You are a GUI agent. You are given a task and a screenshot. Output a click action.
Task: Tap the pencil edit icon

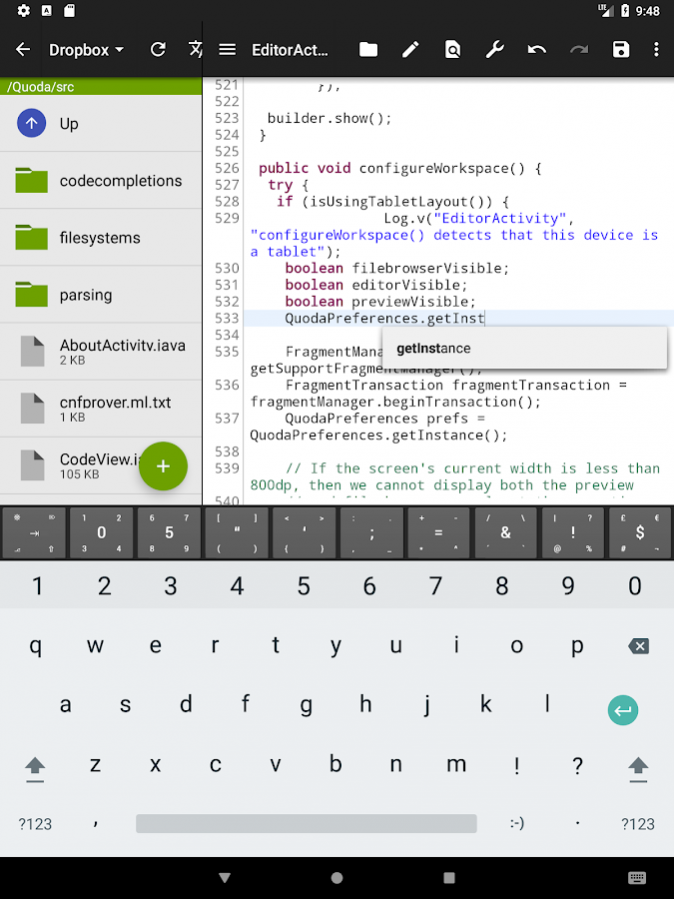(x=411, y=49)
